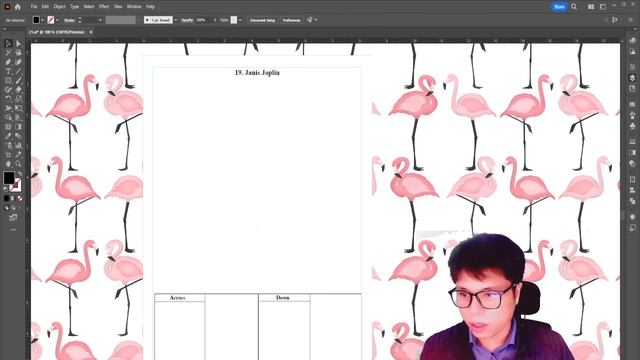The width and height of the screenshot is (640, 360).
Task: Select the Perspective Grid tool
Action: (18, 118)
